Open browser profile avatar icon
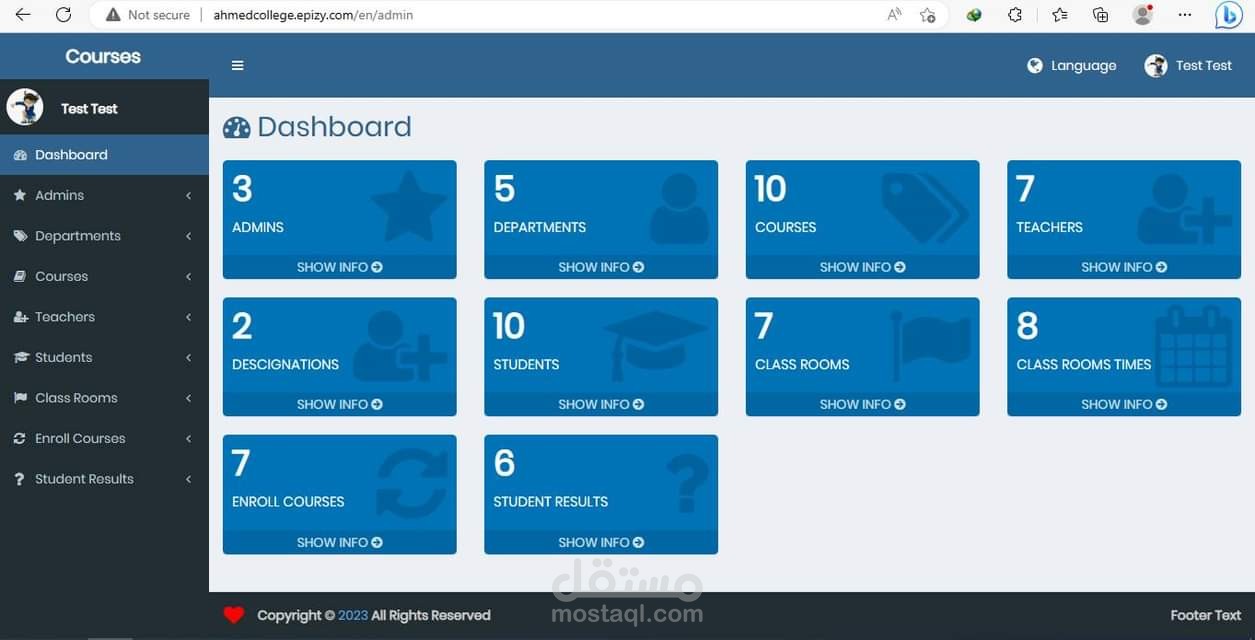Image resolution: width=1255 pixels, height=640 pixels. (x=1142, y=15)
